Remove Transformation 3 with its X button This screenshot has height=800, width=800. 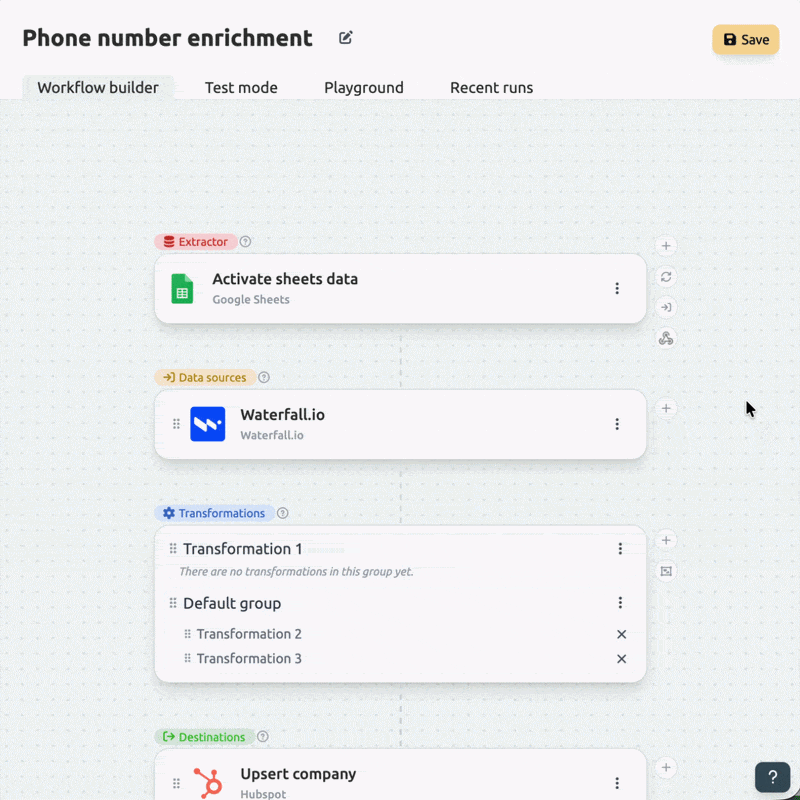click(x=621, y=659)
